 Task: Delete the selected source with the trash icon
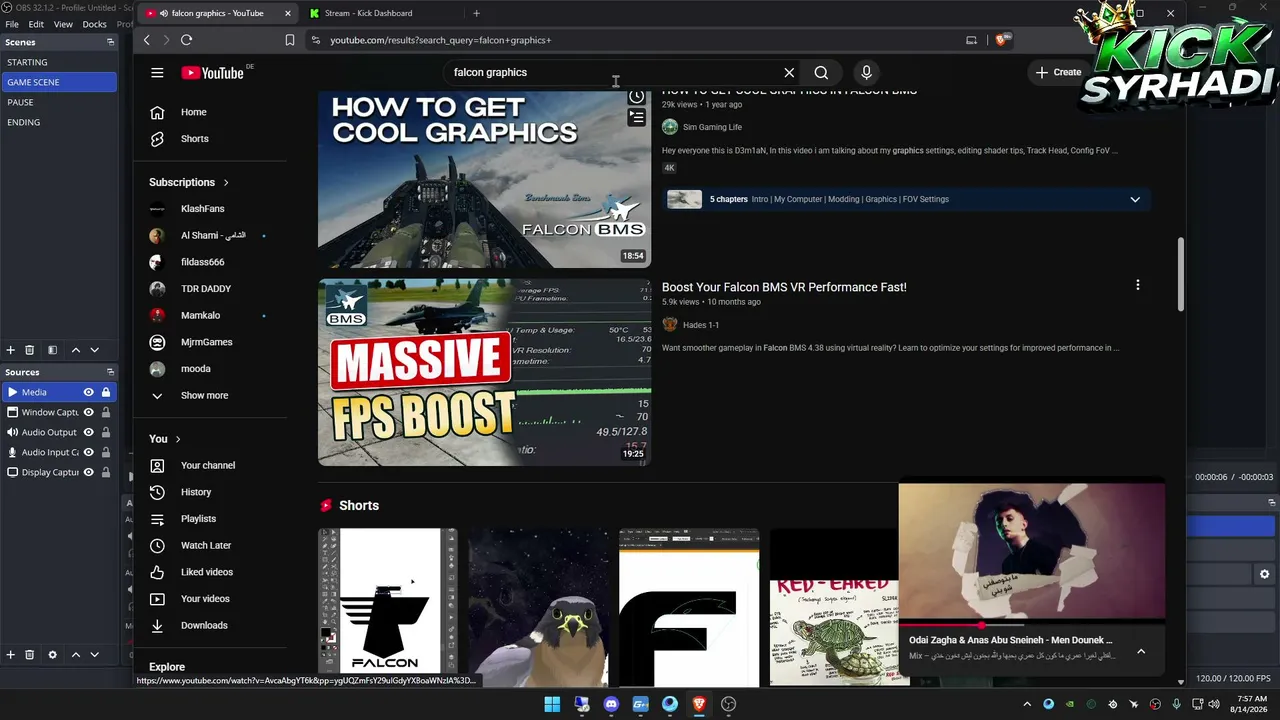click(x=30, y=655)
